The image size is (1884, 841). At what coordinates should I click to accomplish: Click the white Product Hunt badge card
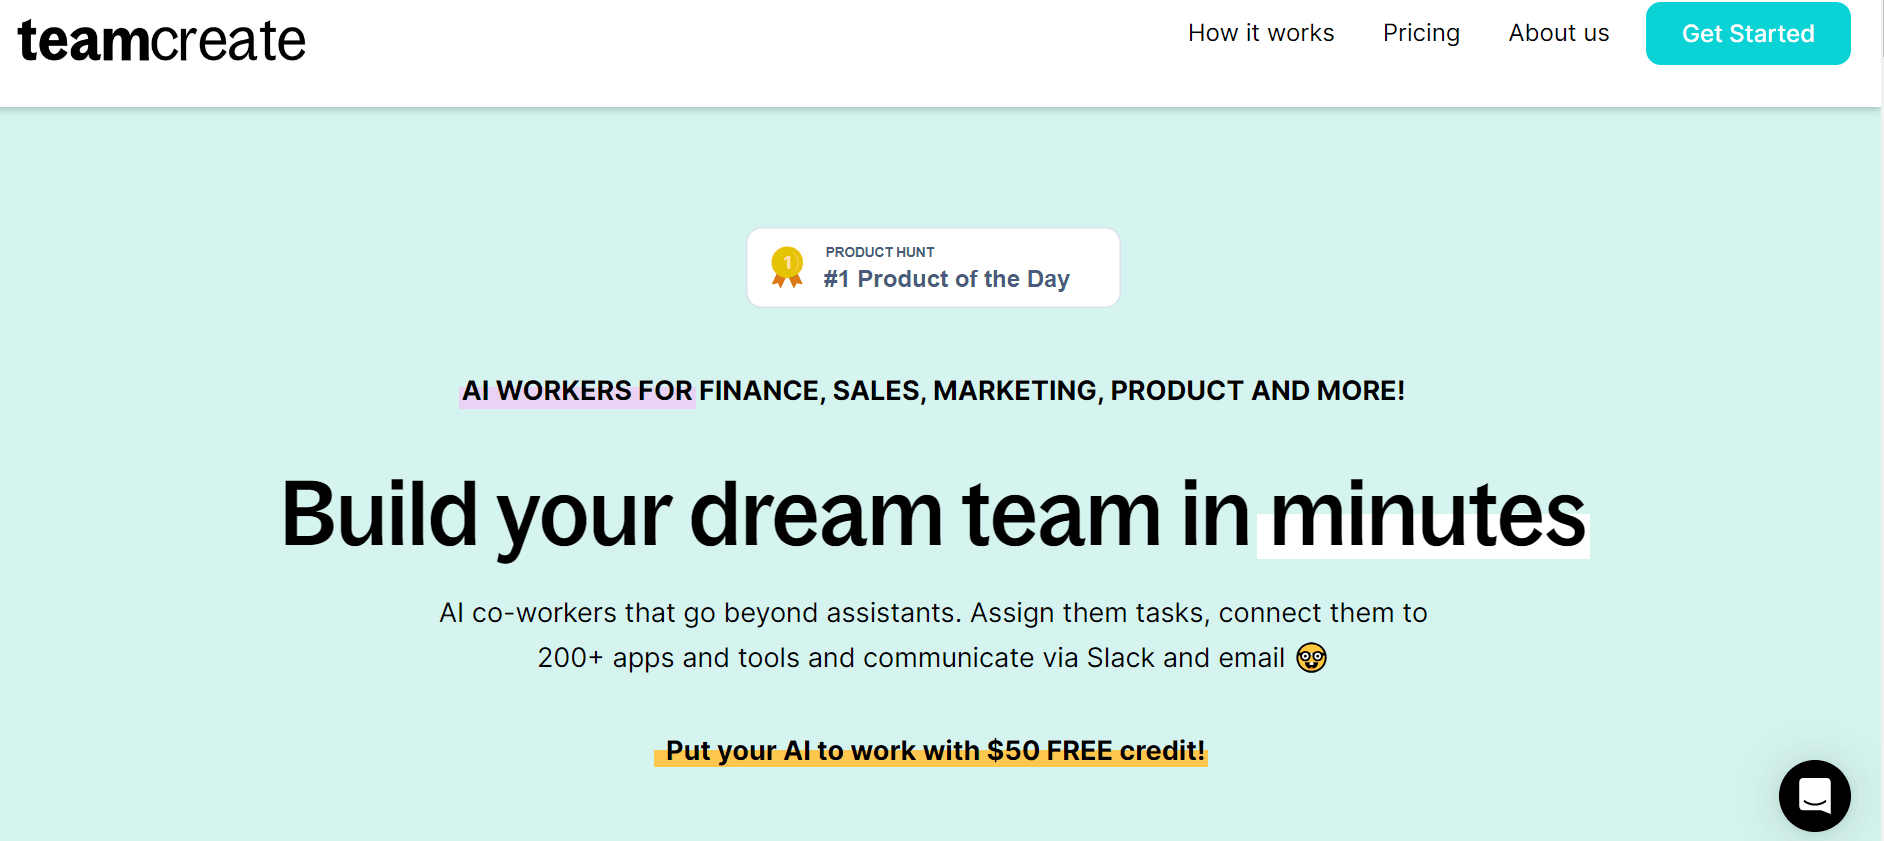click(932, 267)
